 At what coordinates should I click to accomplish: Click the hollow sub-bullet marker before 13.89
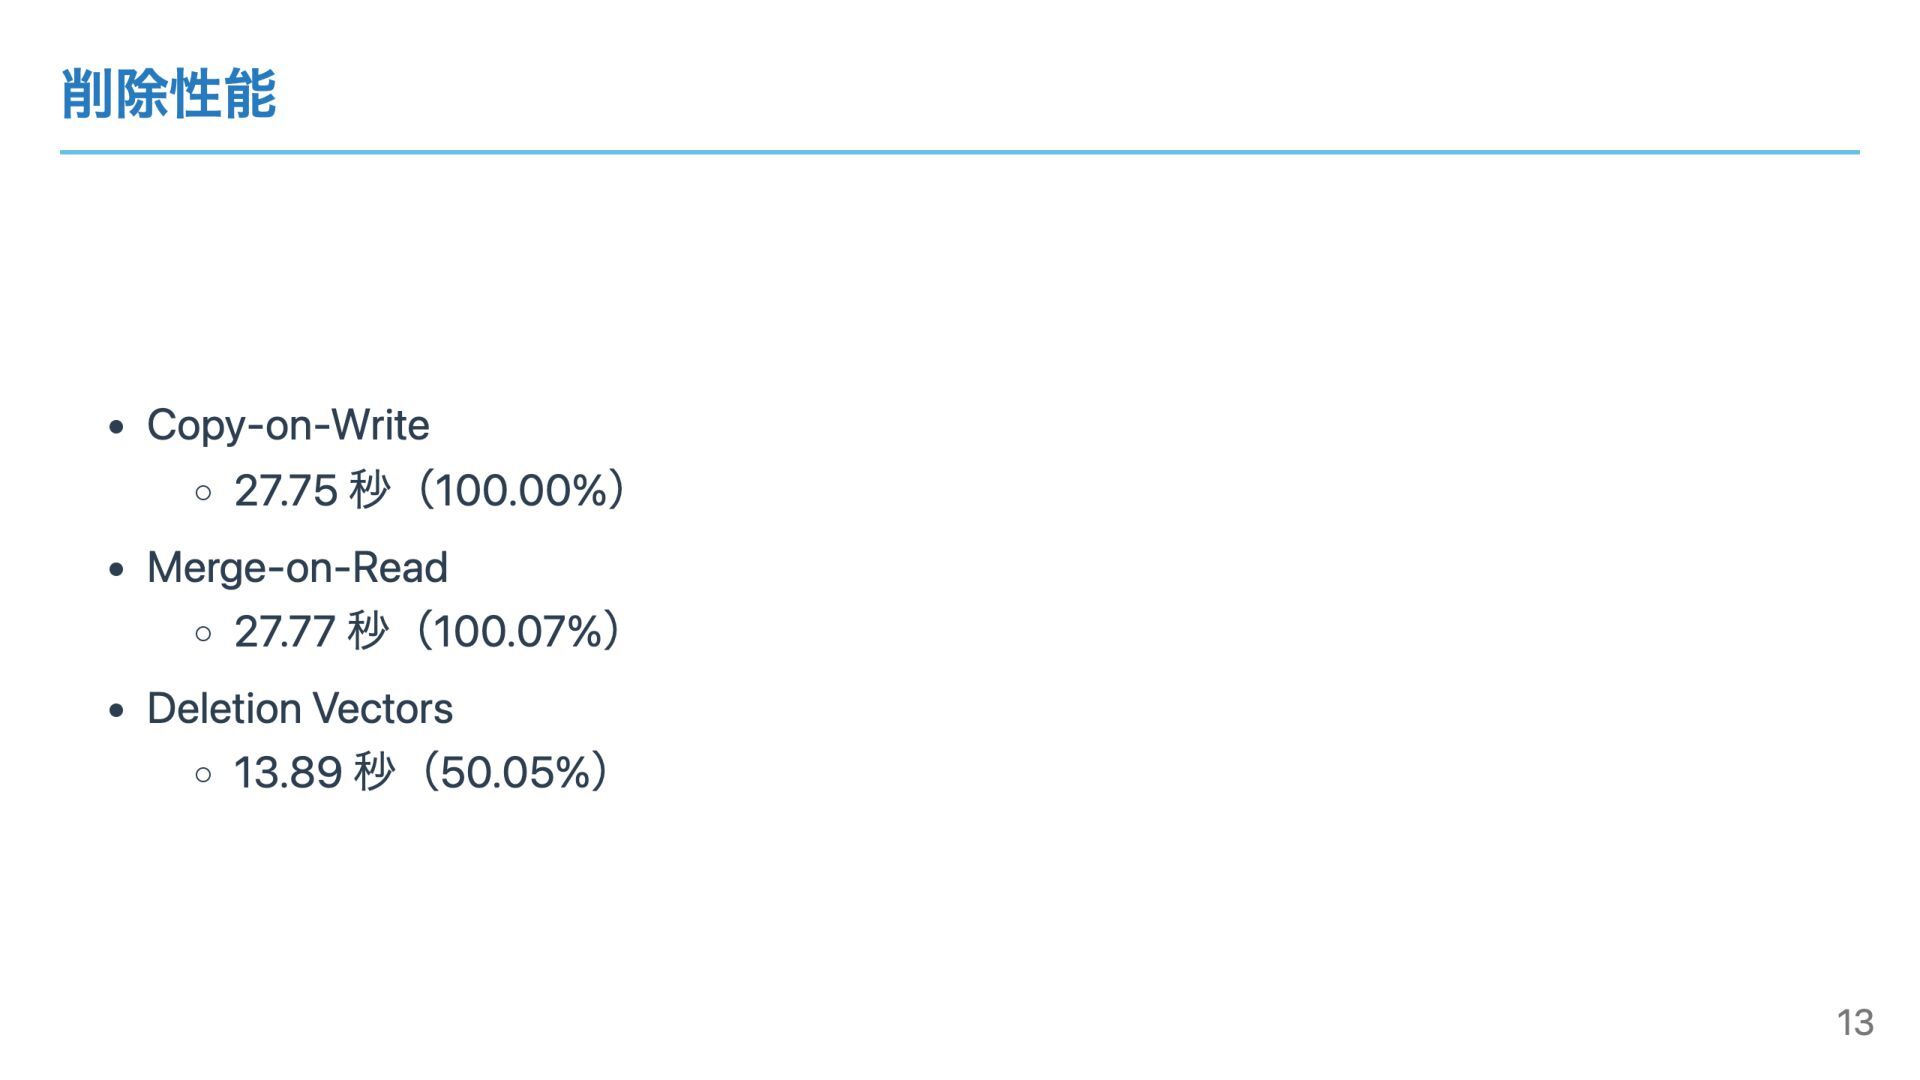pos(204,774)
